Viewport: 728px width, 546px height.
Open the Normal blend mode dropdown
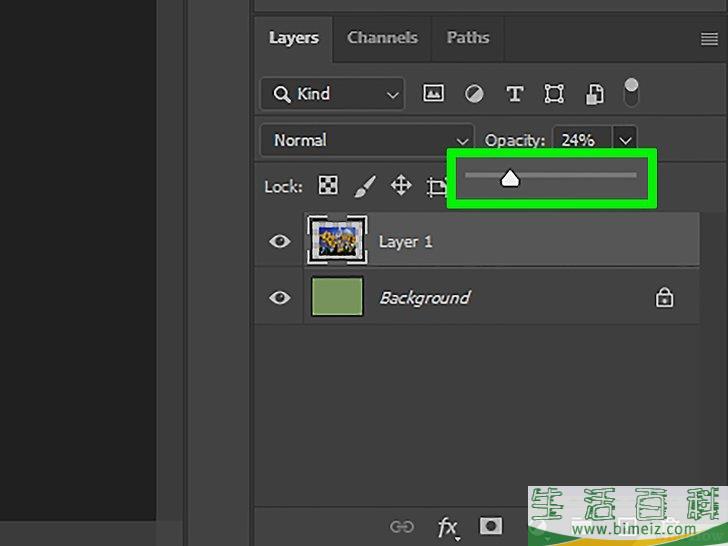[x=367, y=140]
